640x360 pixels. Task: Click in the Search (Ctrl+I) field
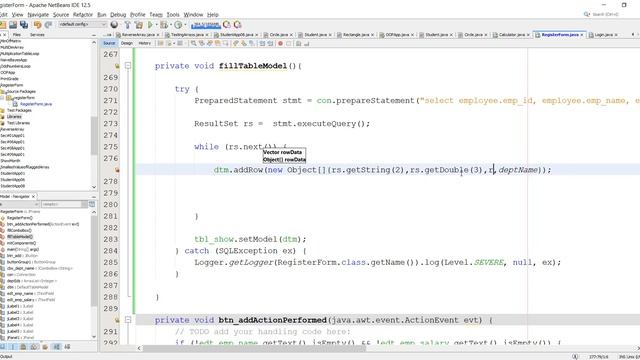coord(606,14)
